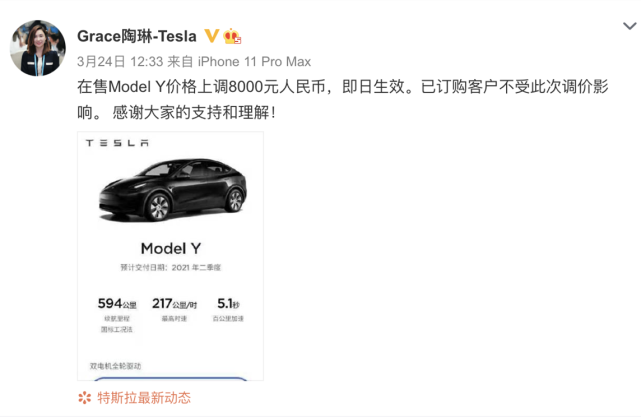Screen dimensions: 641x417
Task: Click the iPhone 11 Pro Max source
Action: (254, 62)
